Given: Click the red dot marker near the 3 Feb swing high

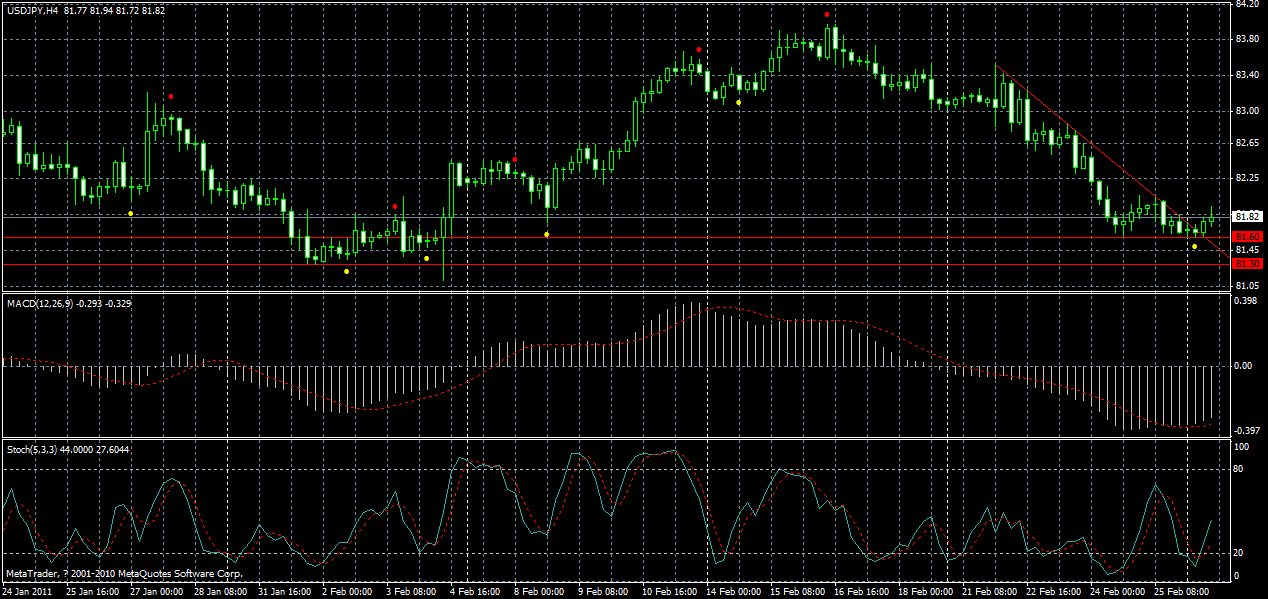Looking at the screenshot, I should 394,206.
